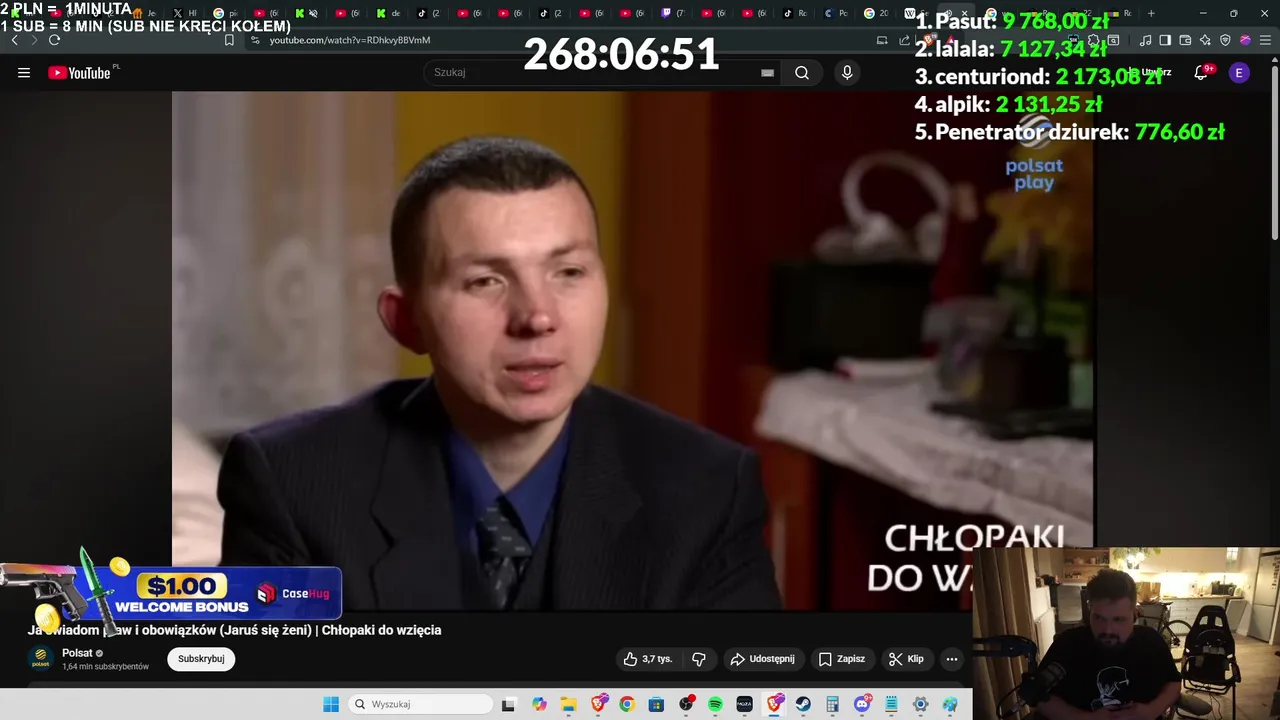1280x720 pixels.
Task: Open the Brave VPN shield icon
Action: (1225, 40)
